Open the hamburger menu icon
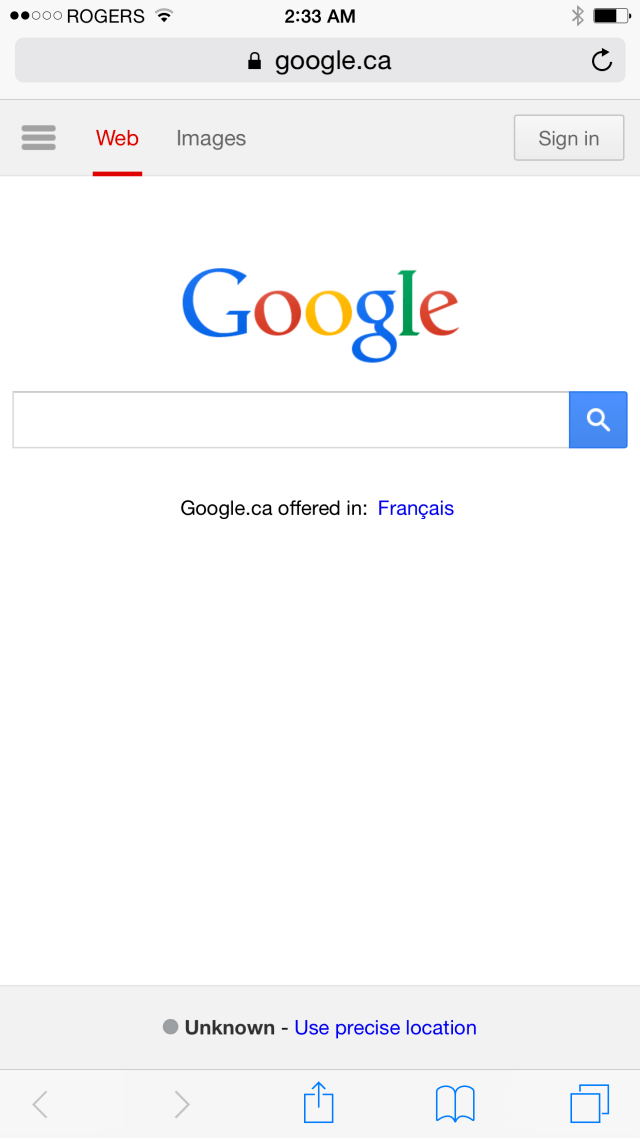The height and width of the screenshot is (1138, 640). [x=38, y=137]
